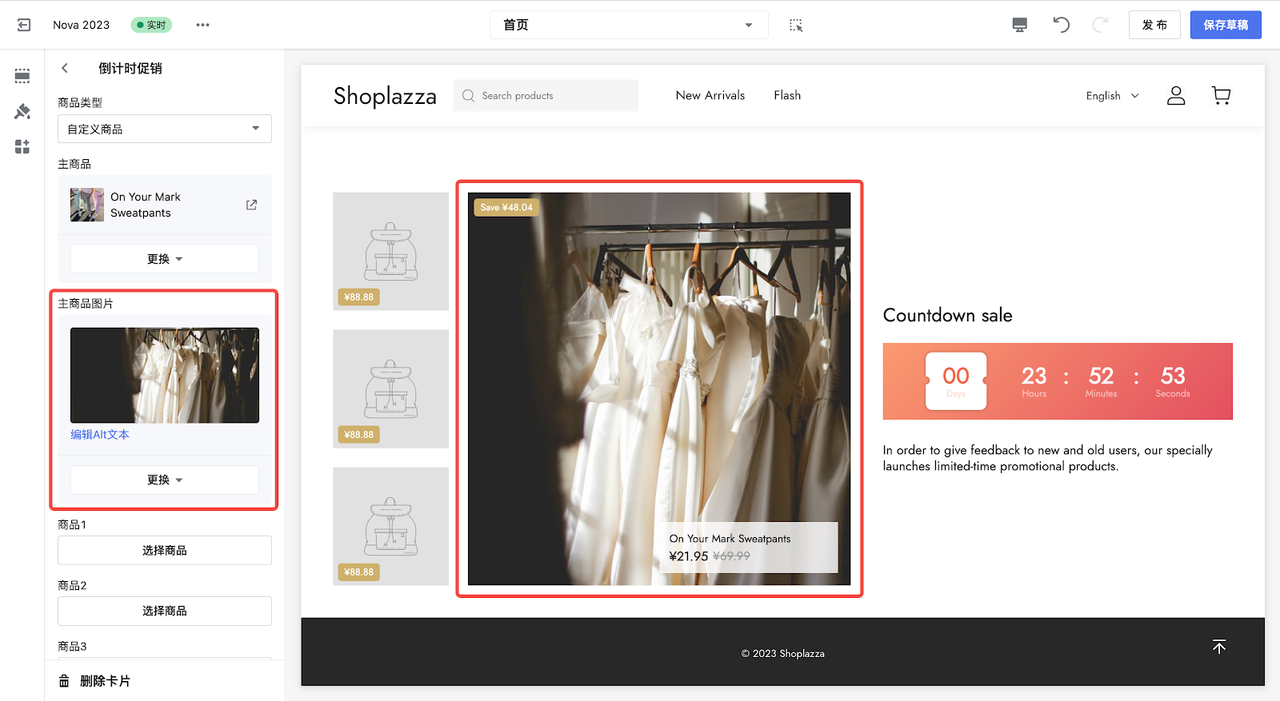Go back using the left chevron arrow

pos(65,69)
